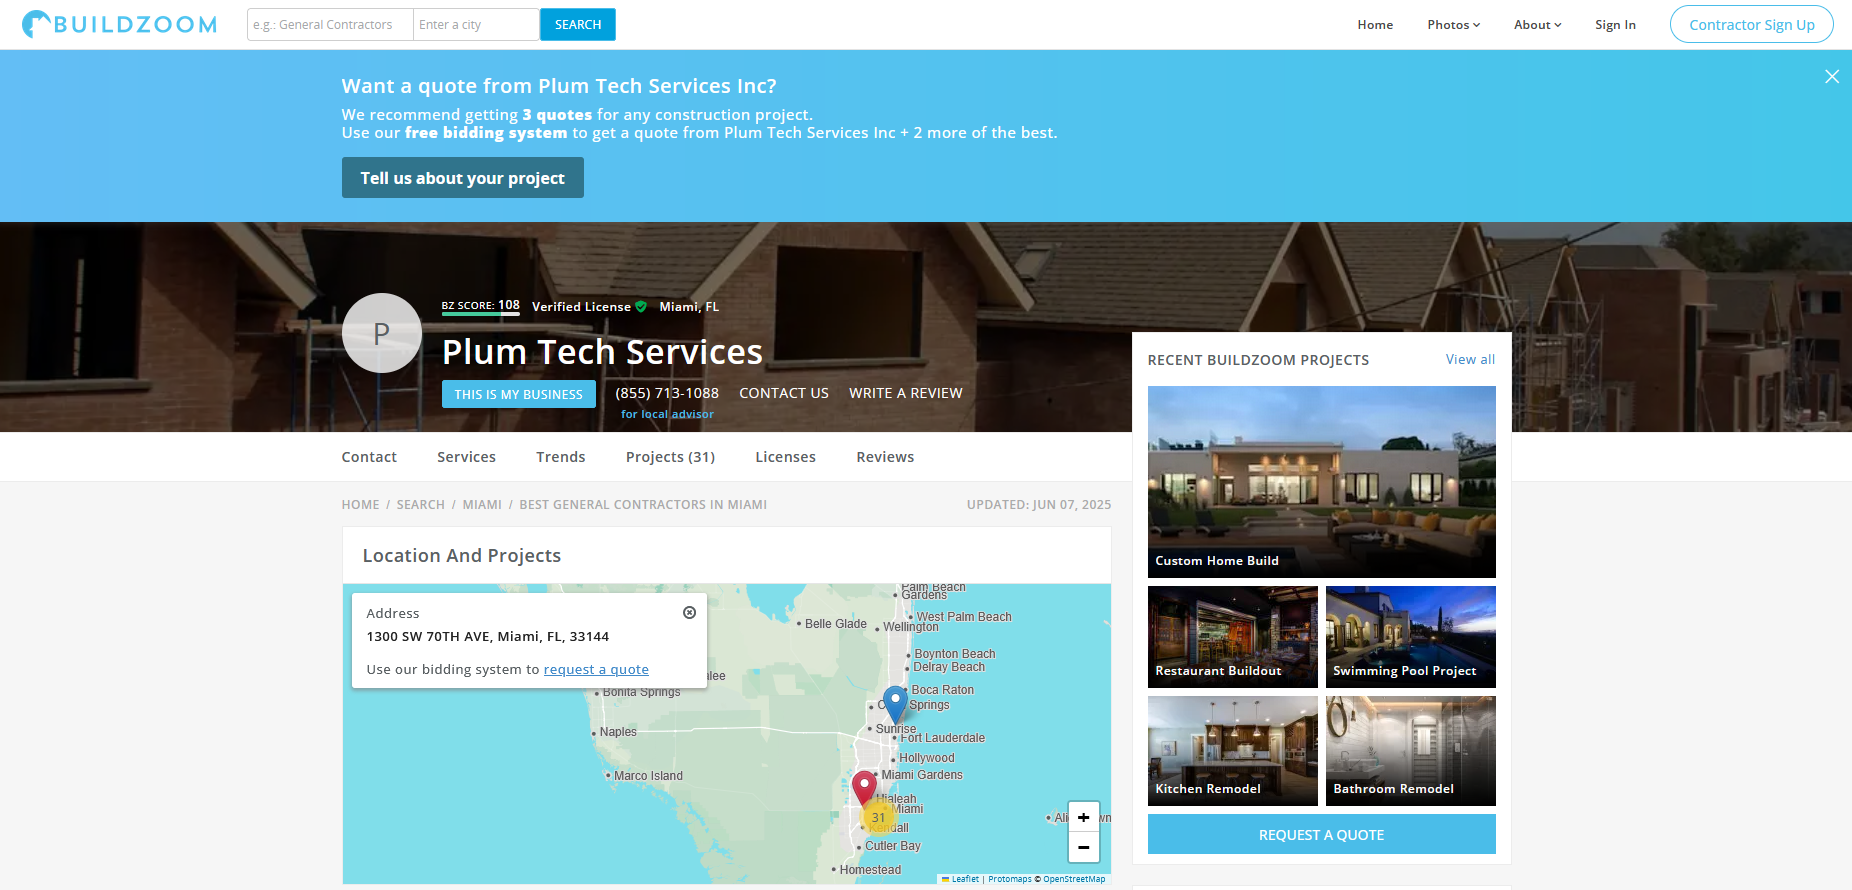Click WRITE A REVIEW link

906,393
